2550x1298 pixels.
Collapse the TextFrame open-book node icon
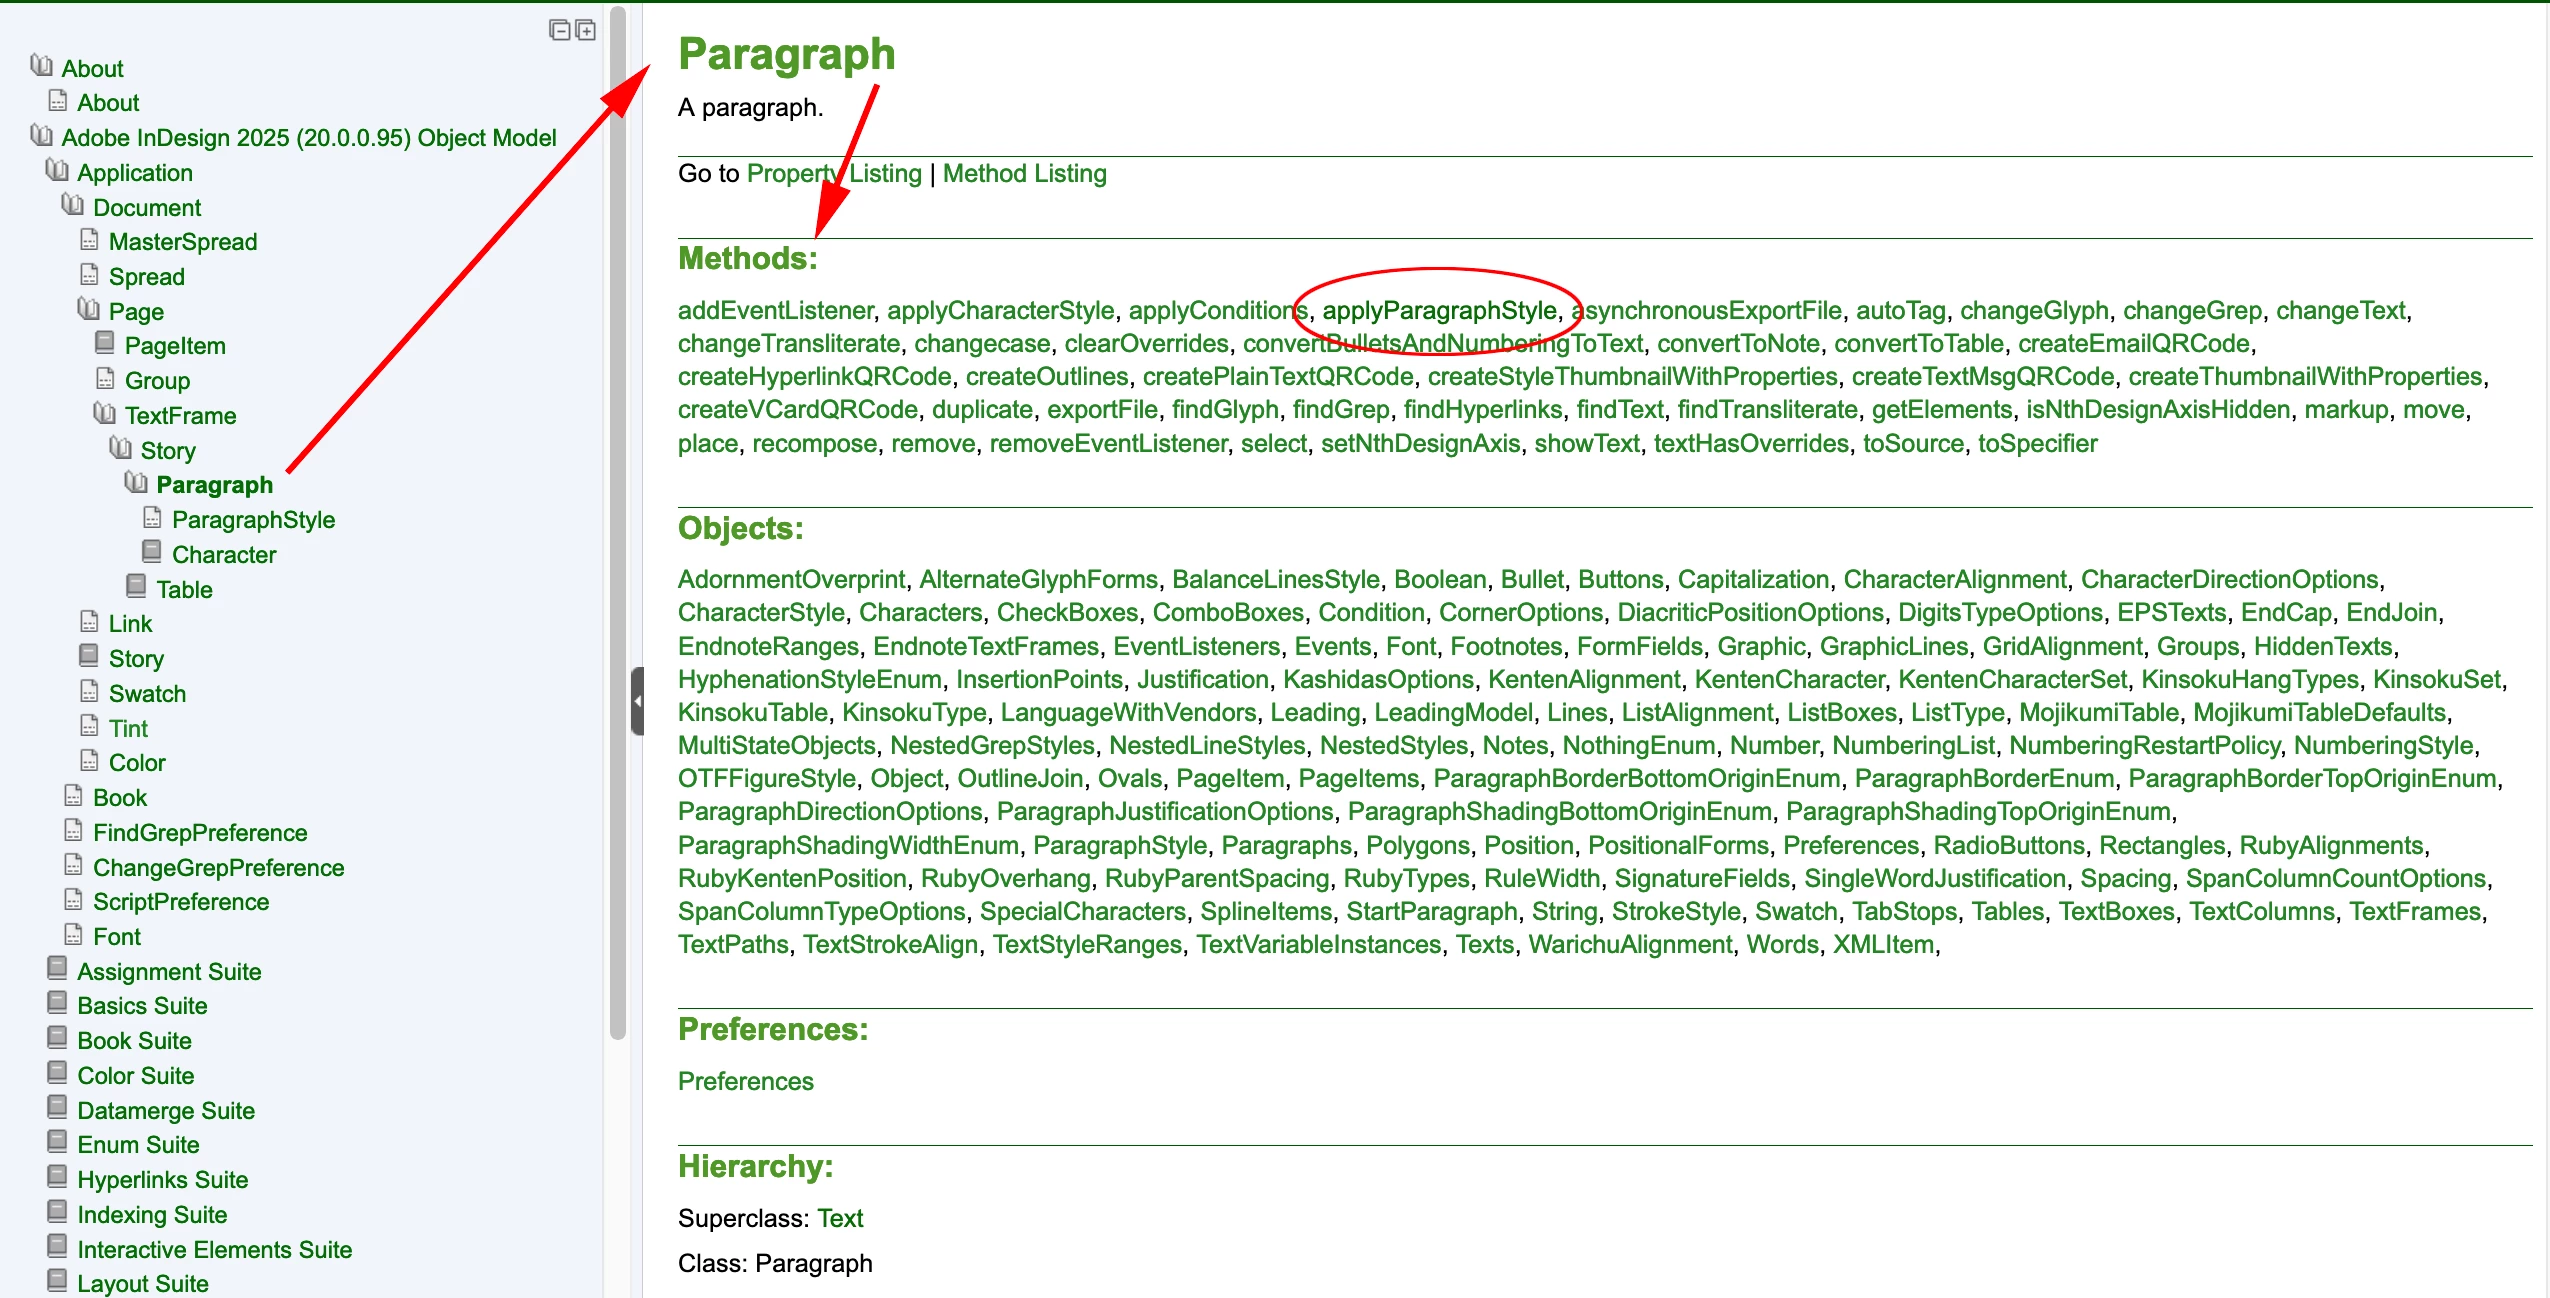pos(105,413)
